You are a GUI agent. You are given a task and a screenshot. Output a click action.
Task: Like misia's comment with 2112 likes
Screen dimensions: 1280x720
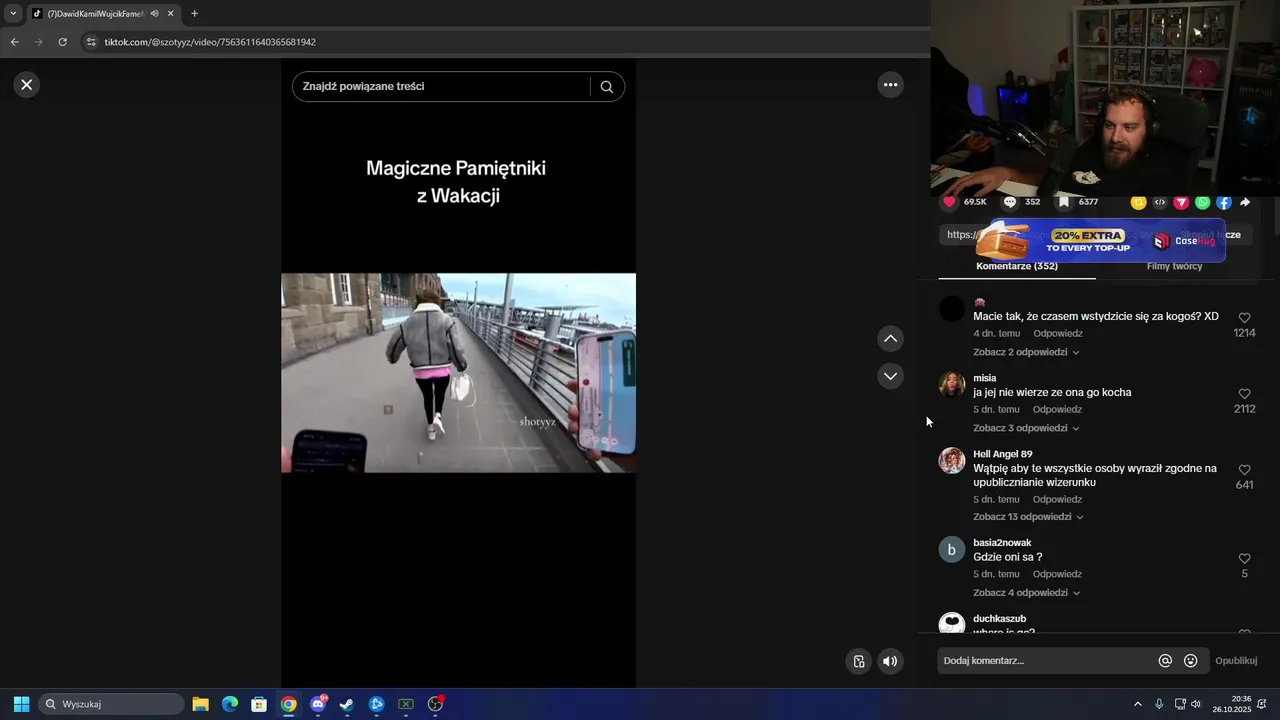[x=1244, y=394]
